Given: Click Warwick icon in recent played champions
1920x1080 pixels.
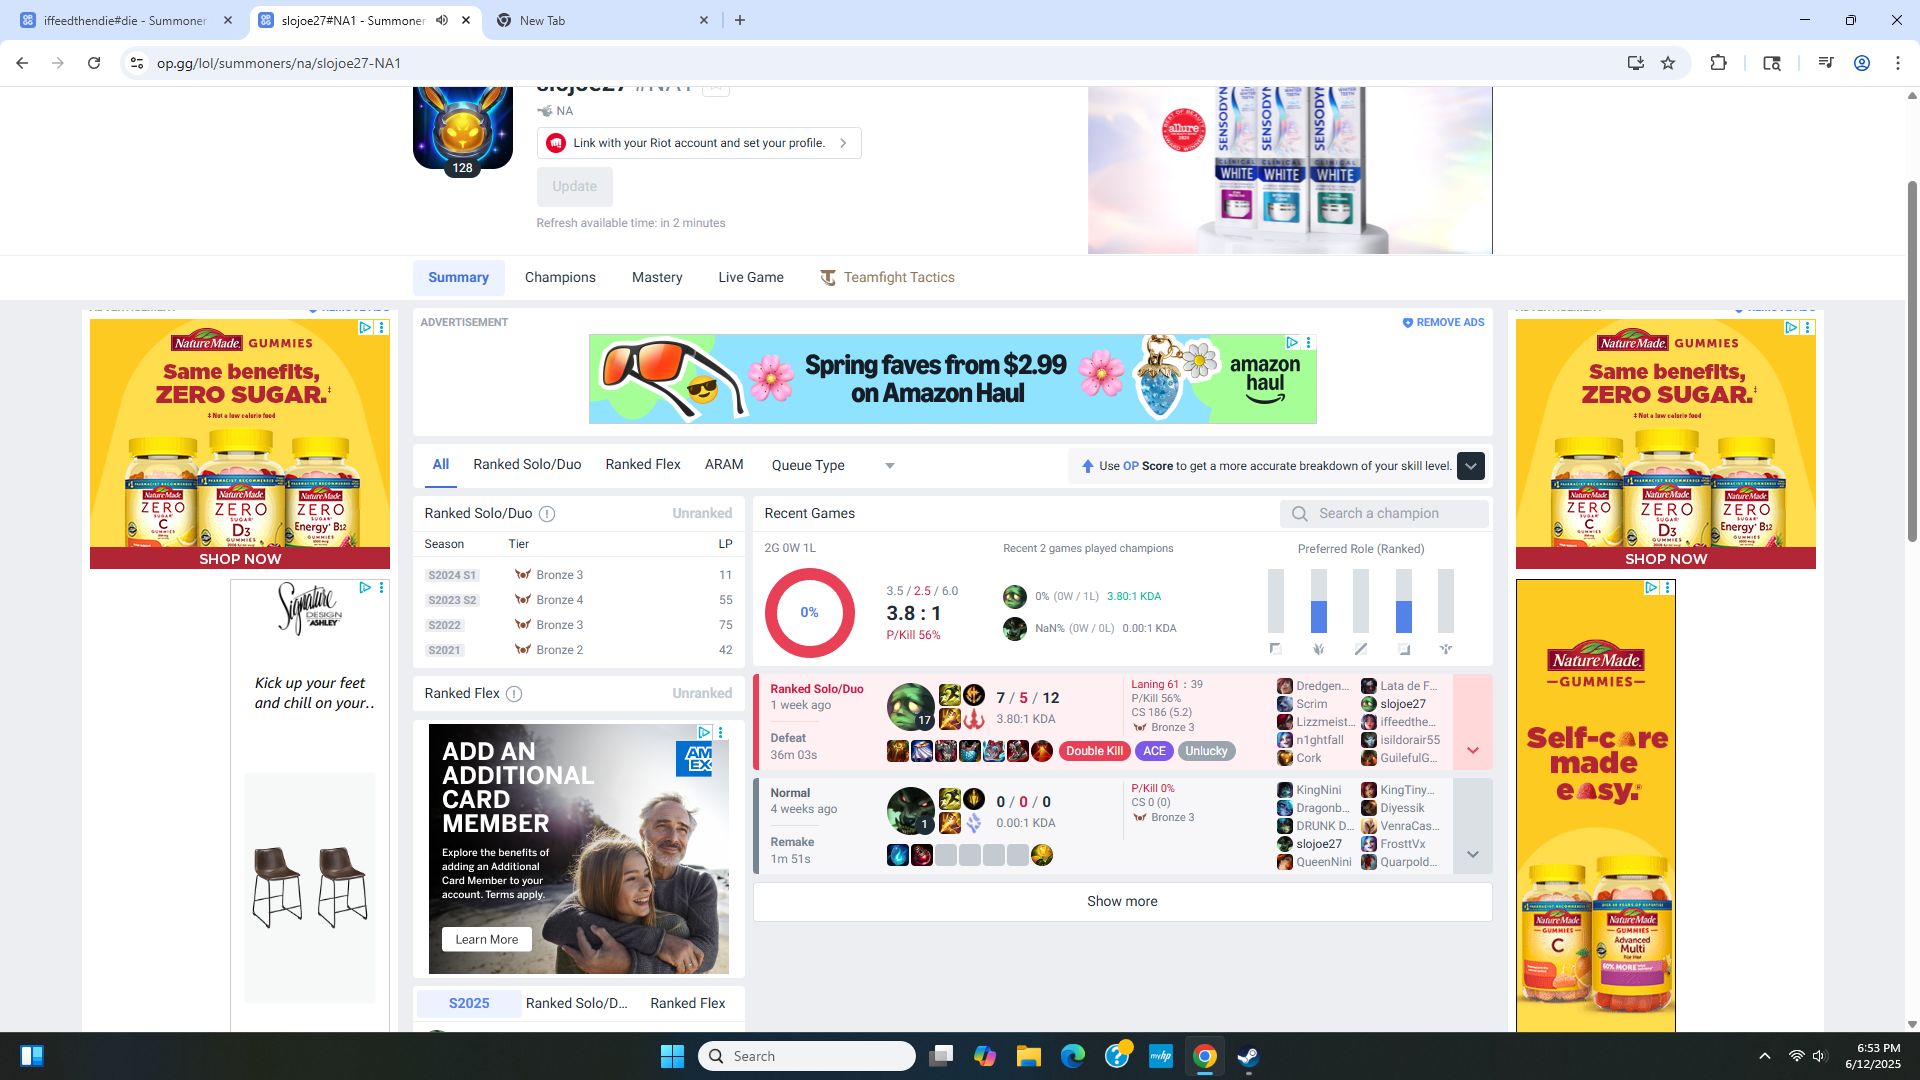Looking at the screenshot, I should click(1015, 629).
